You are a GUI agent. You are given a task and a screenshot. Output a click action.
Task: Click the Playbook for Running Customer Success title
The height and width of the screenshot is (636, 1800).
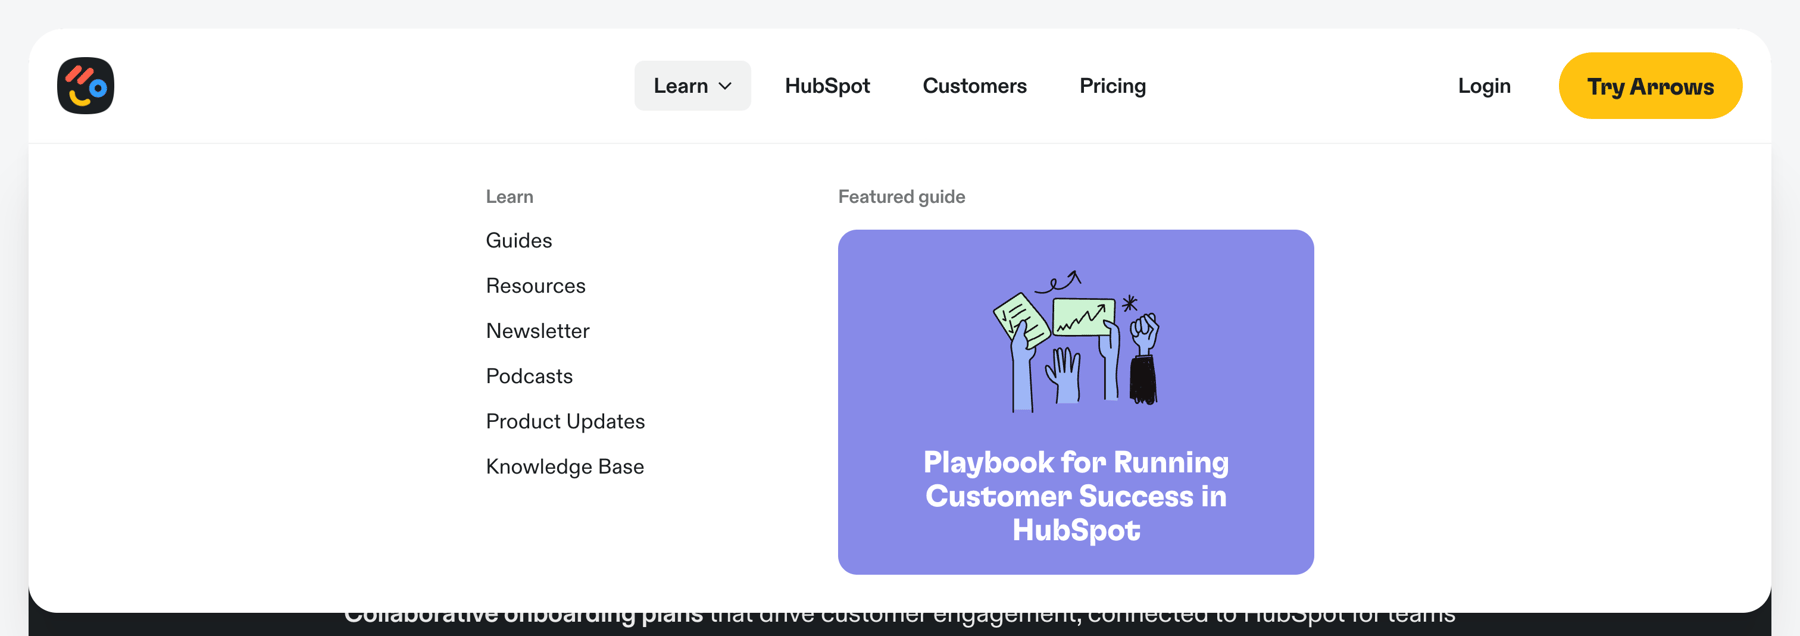tap(1076, 496)
